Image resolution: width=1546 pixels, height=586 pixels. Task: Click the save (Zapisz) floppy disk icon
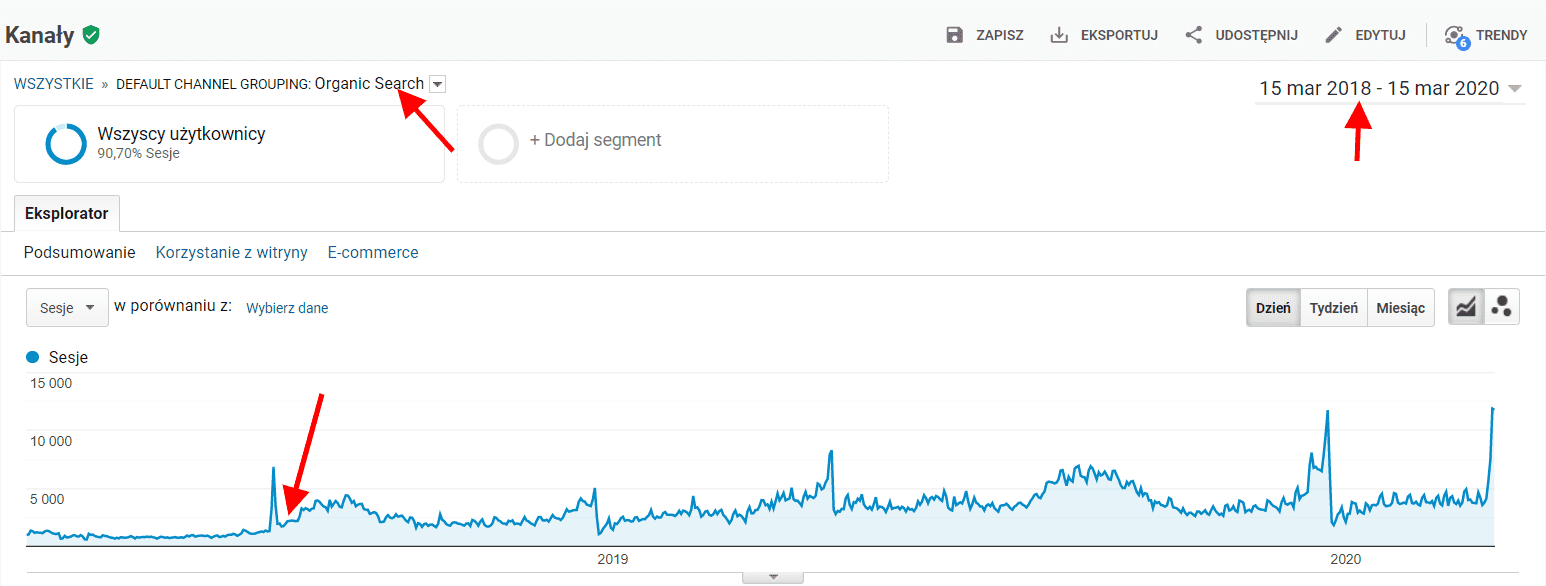(x=955, y=35)
